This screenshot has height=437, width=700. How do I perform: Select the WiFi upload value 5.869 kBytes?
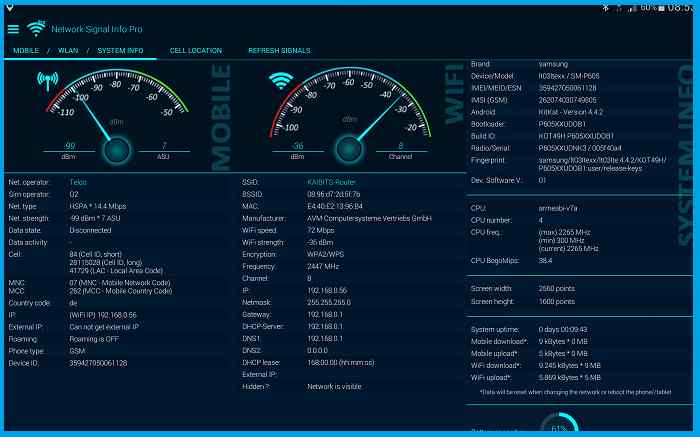[570, 377]
